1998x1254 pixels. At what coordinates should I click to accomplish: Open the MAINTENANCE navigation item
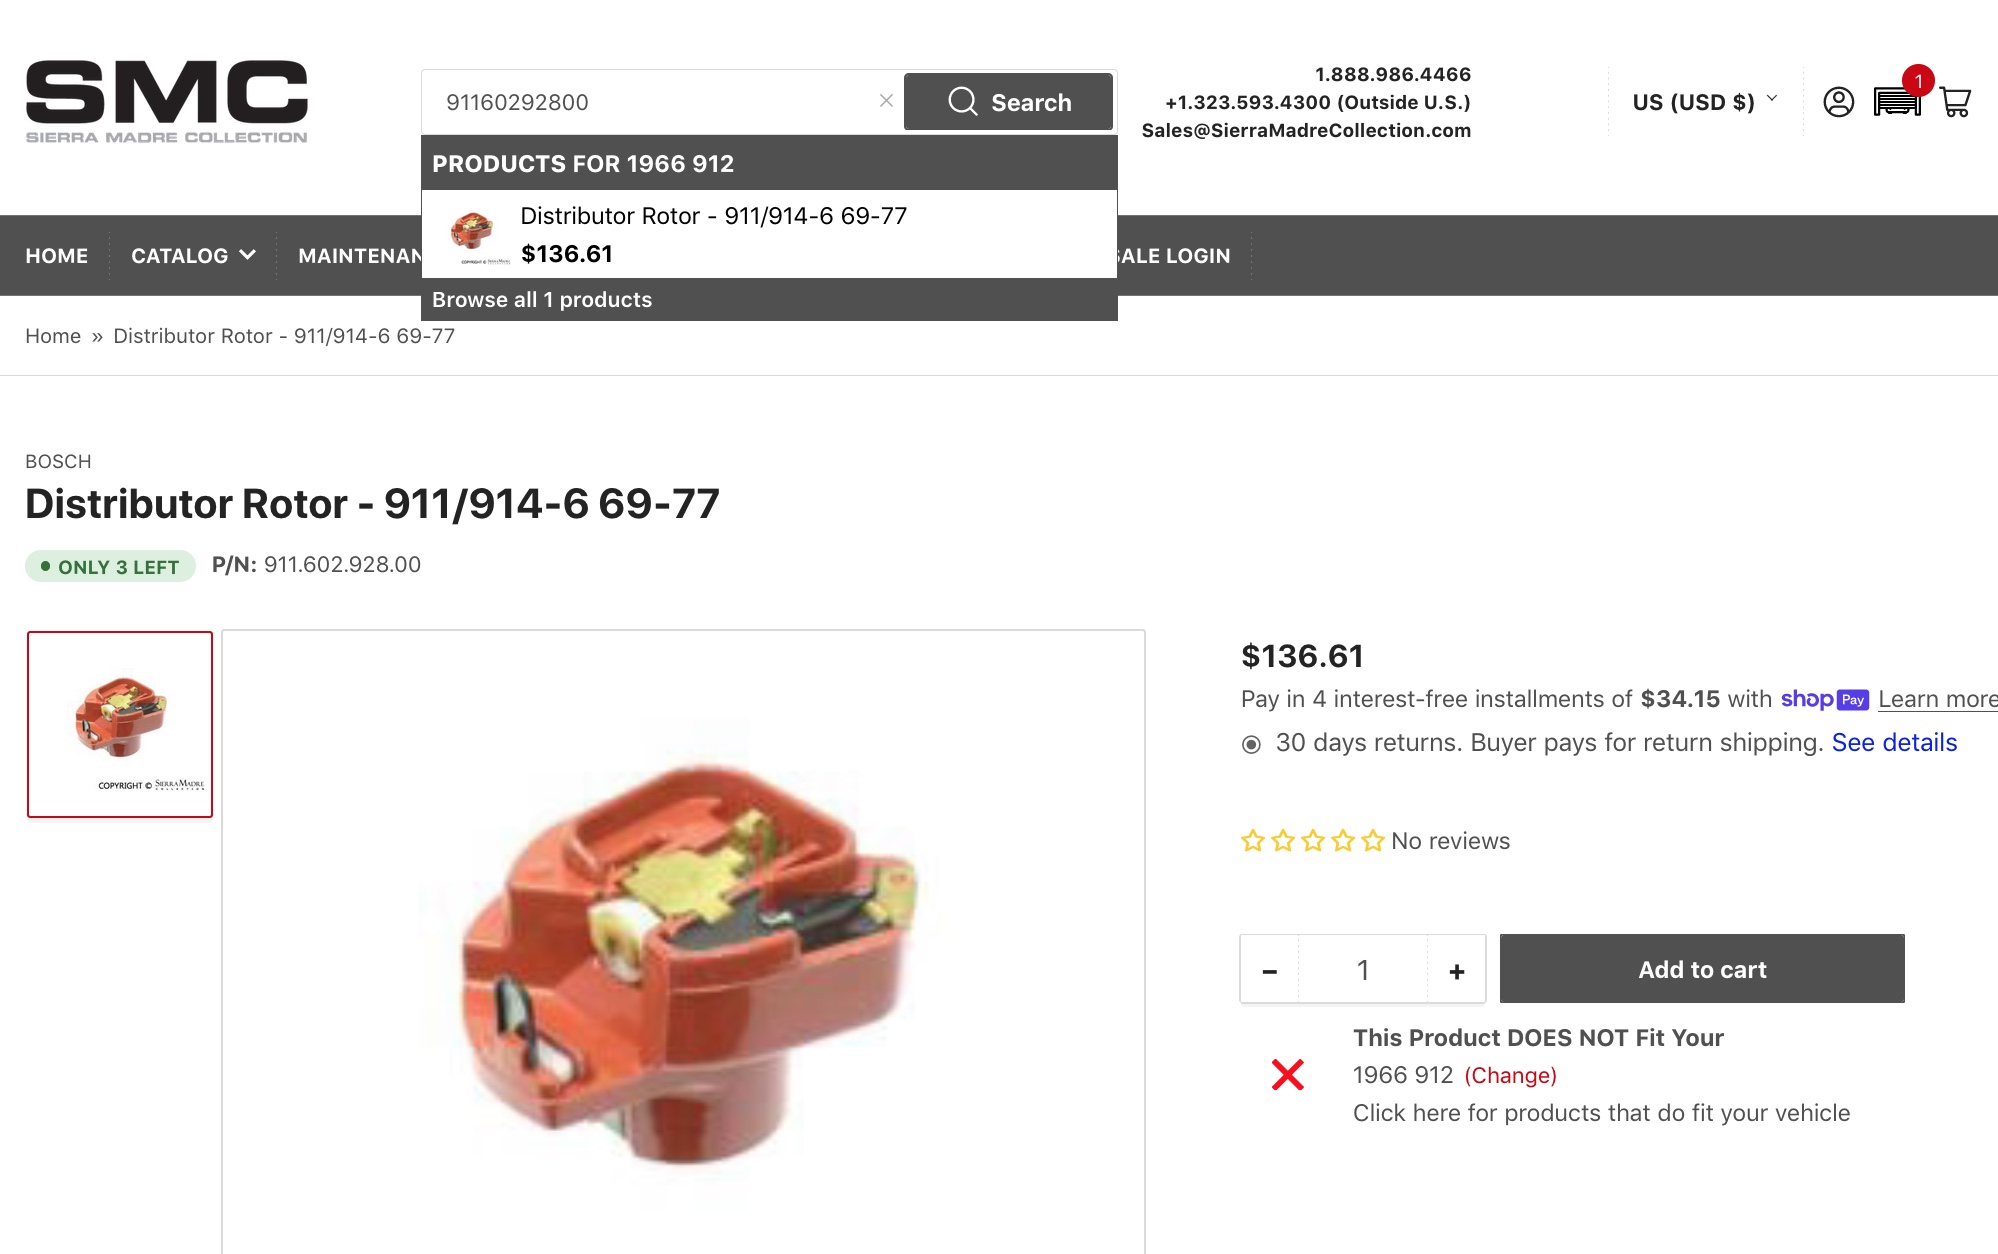point(360,256)
